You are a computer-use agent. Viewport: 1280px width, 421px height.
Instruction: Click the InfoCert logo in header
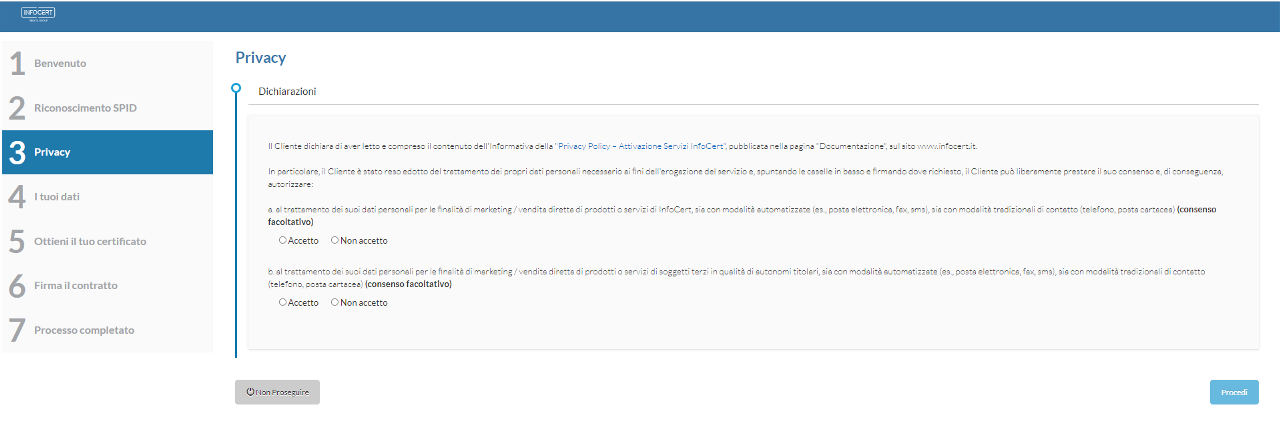pyautogui.click(x=37, y=13)
